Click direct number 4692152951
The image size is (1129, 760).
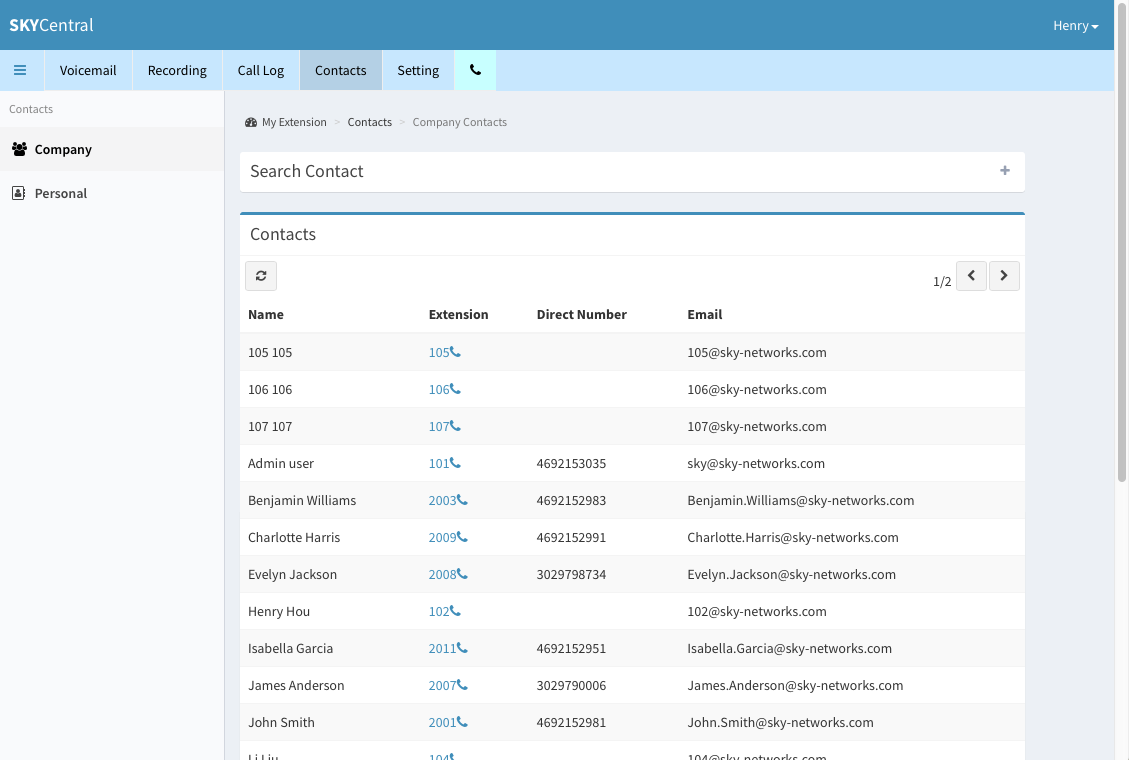(x=571, y=648)
